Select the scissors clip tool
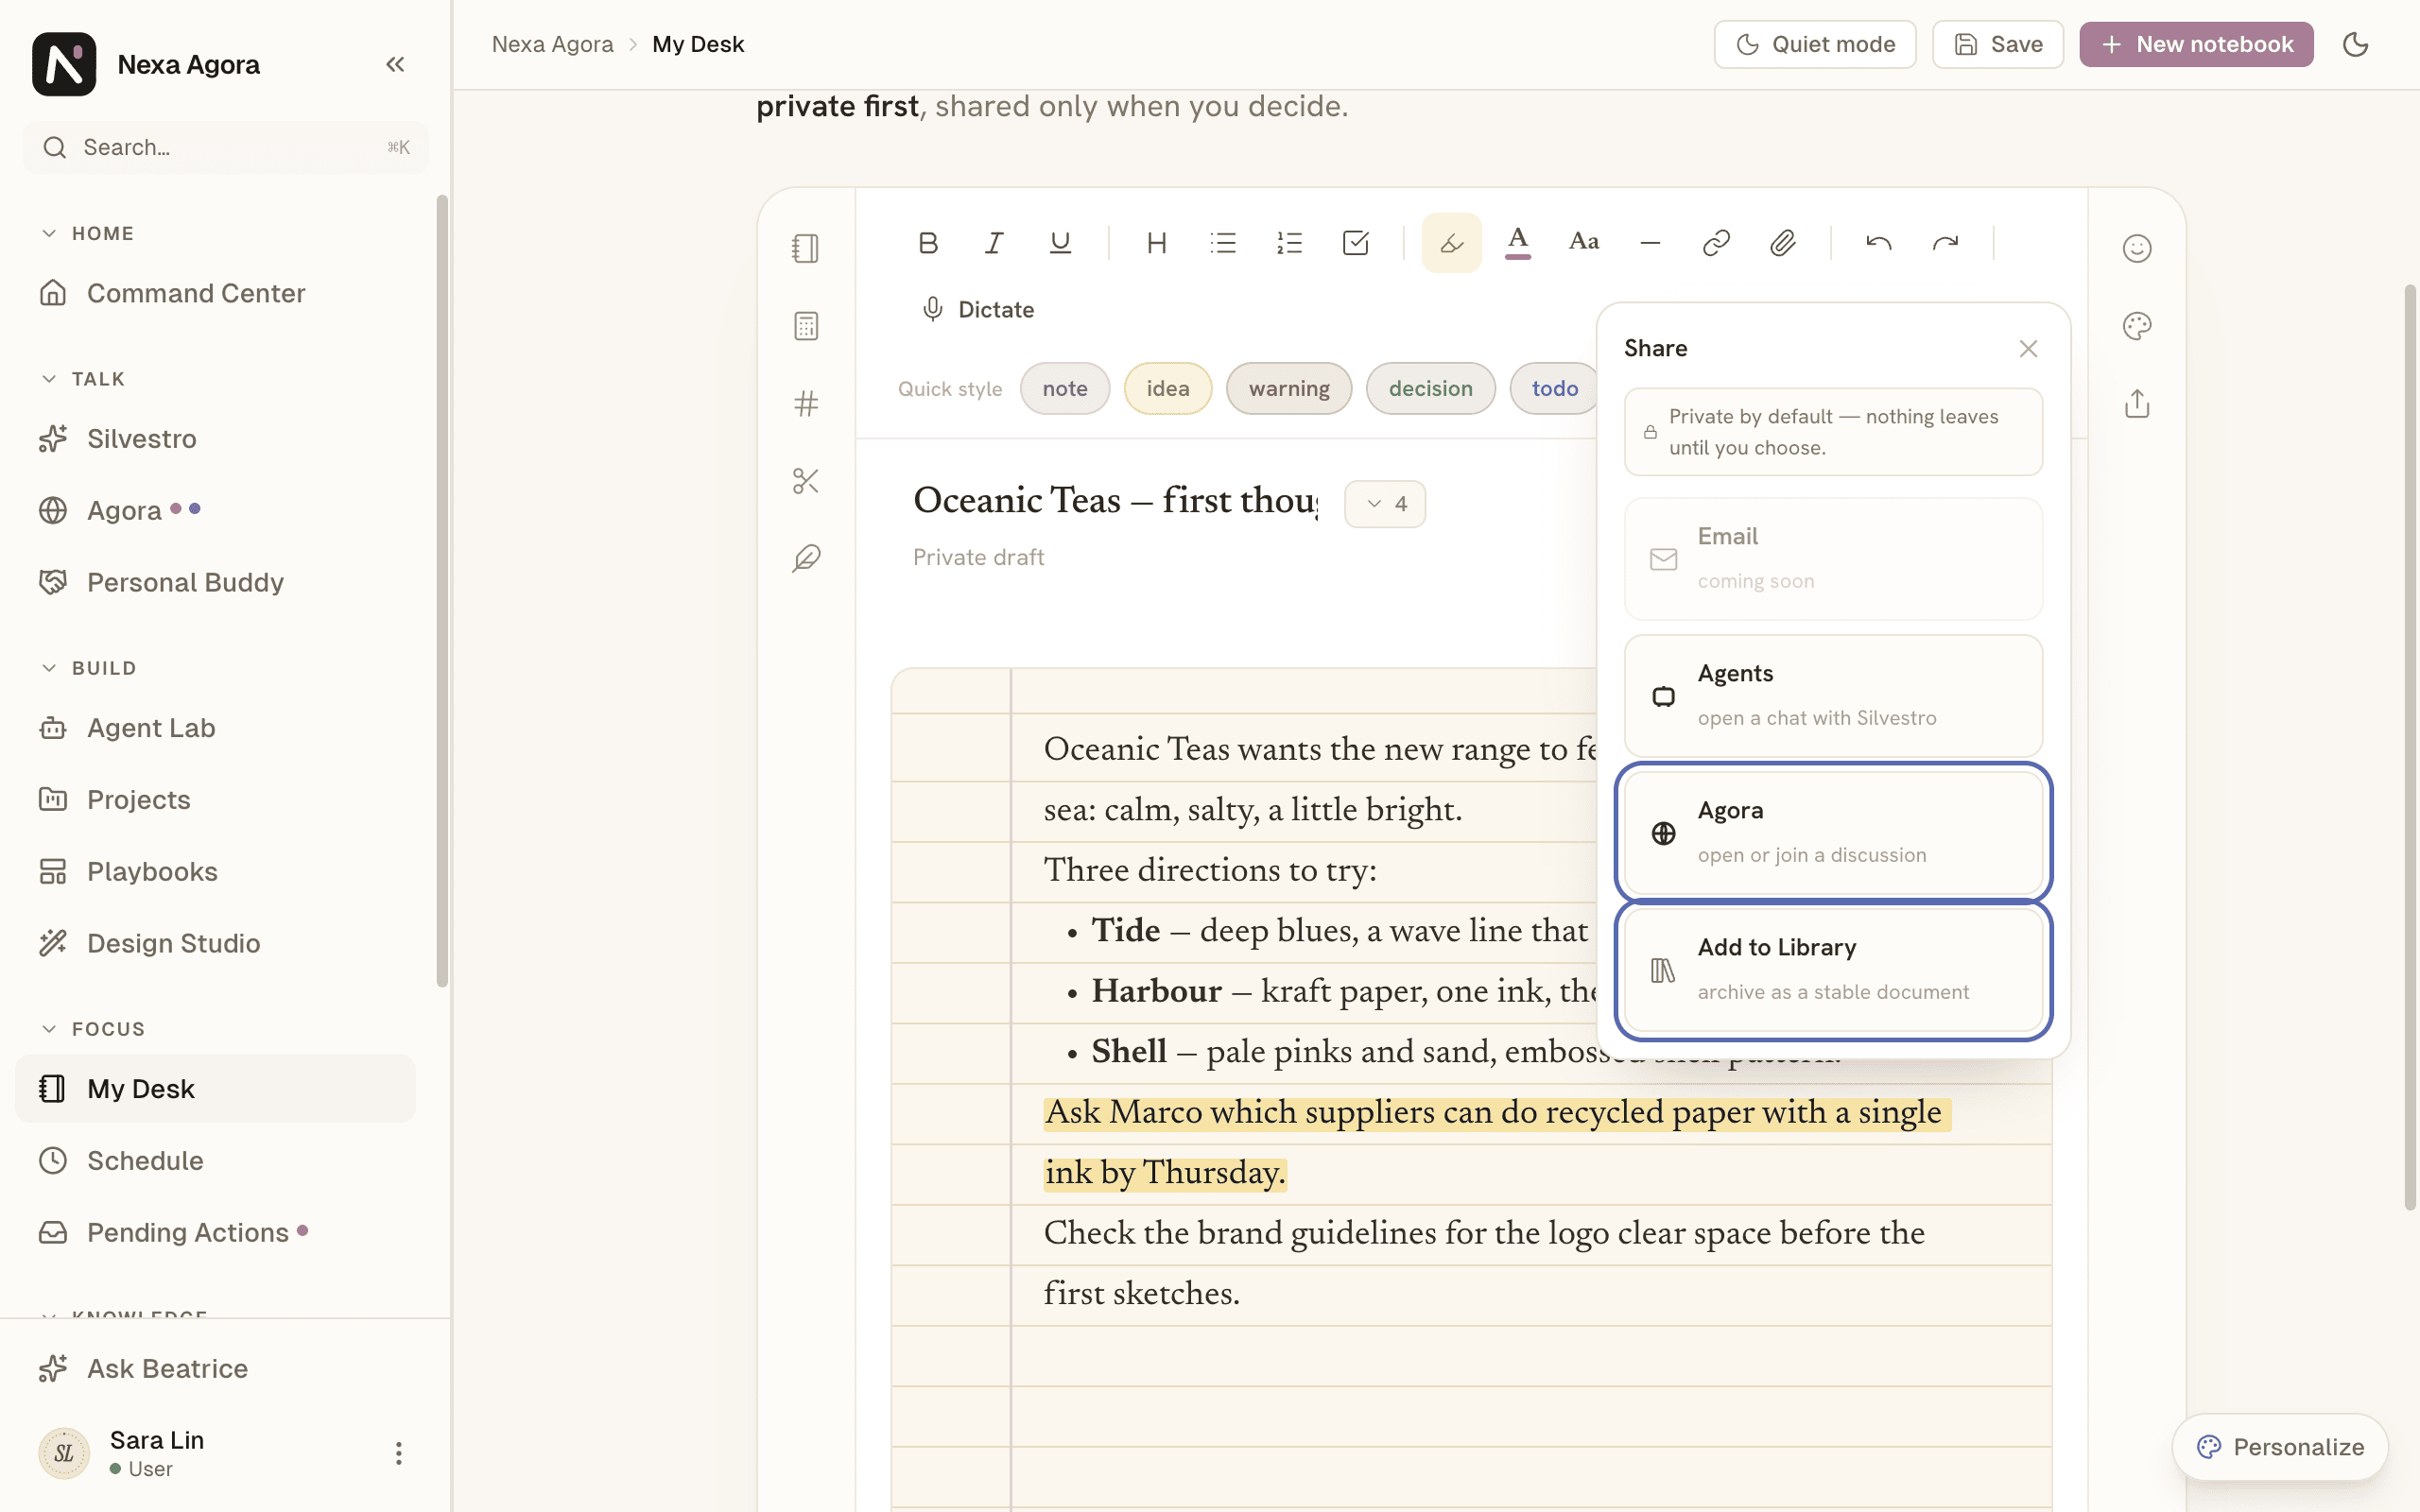 pos(806,481)
